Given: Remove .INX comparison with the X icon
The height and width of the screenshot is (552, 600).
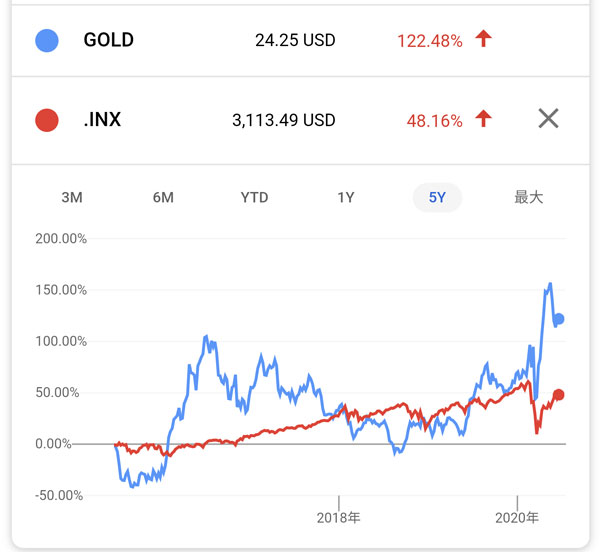Looking at the screenshot, I should click(x=548, y=119).
